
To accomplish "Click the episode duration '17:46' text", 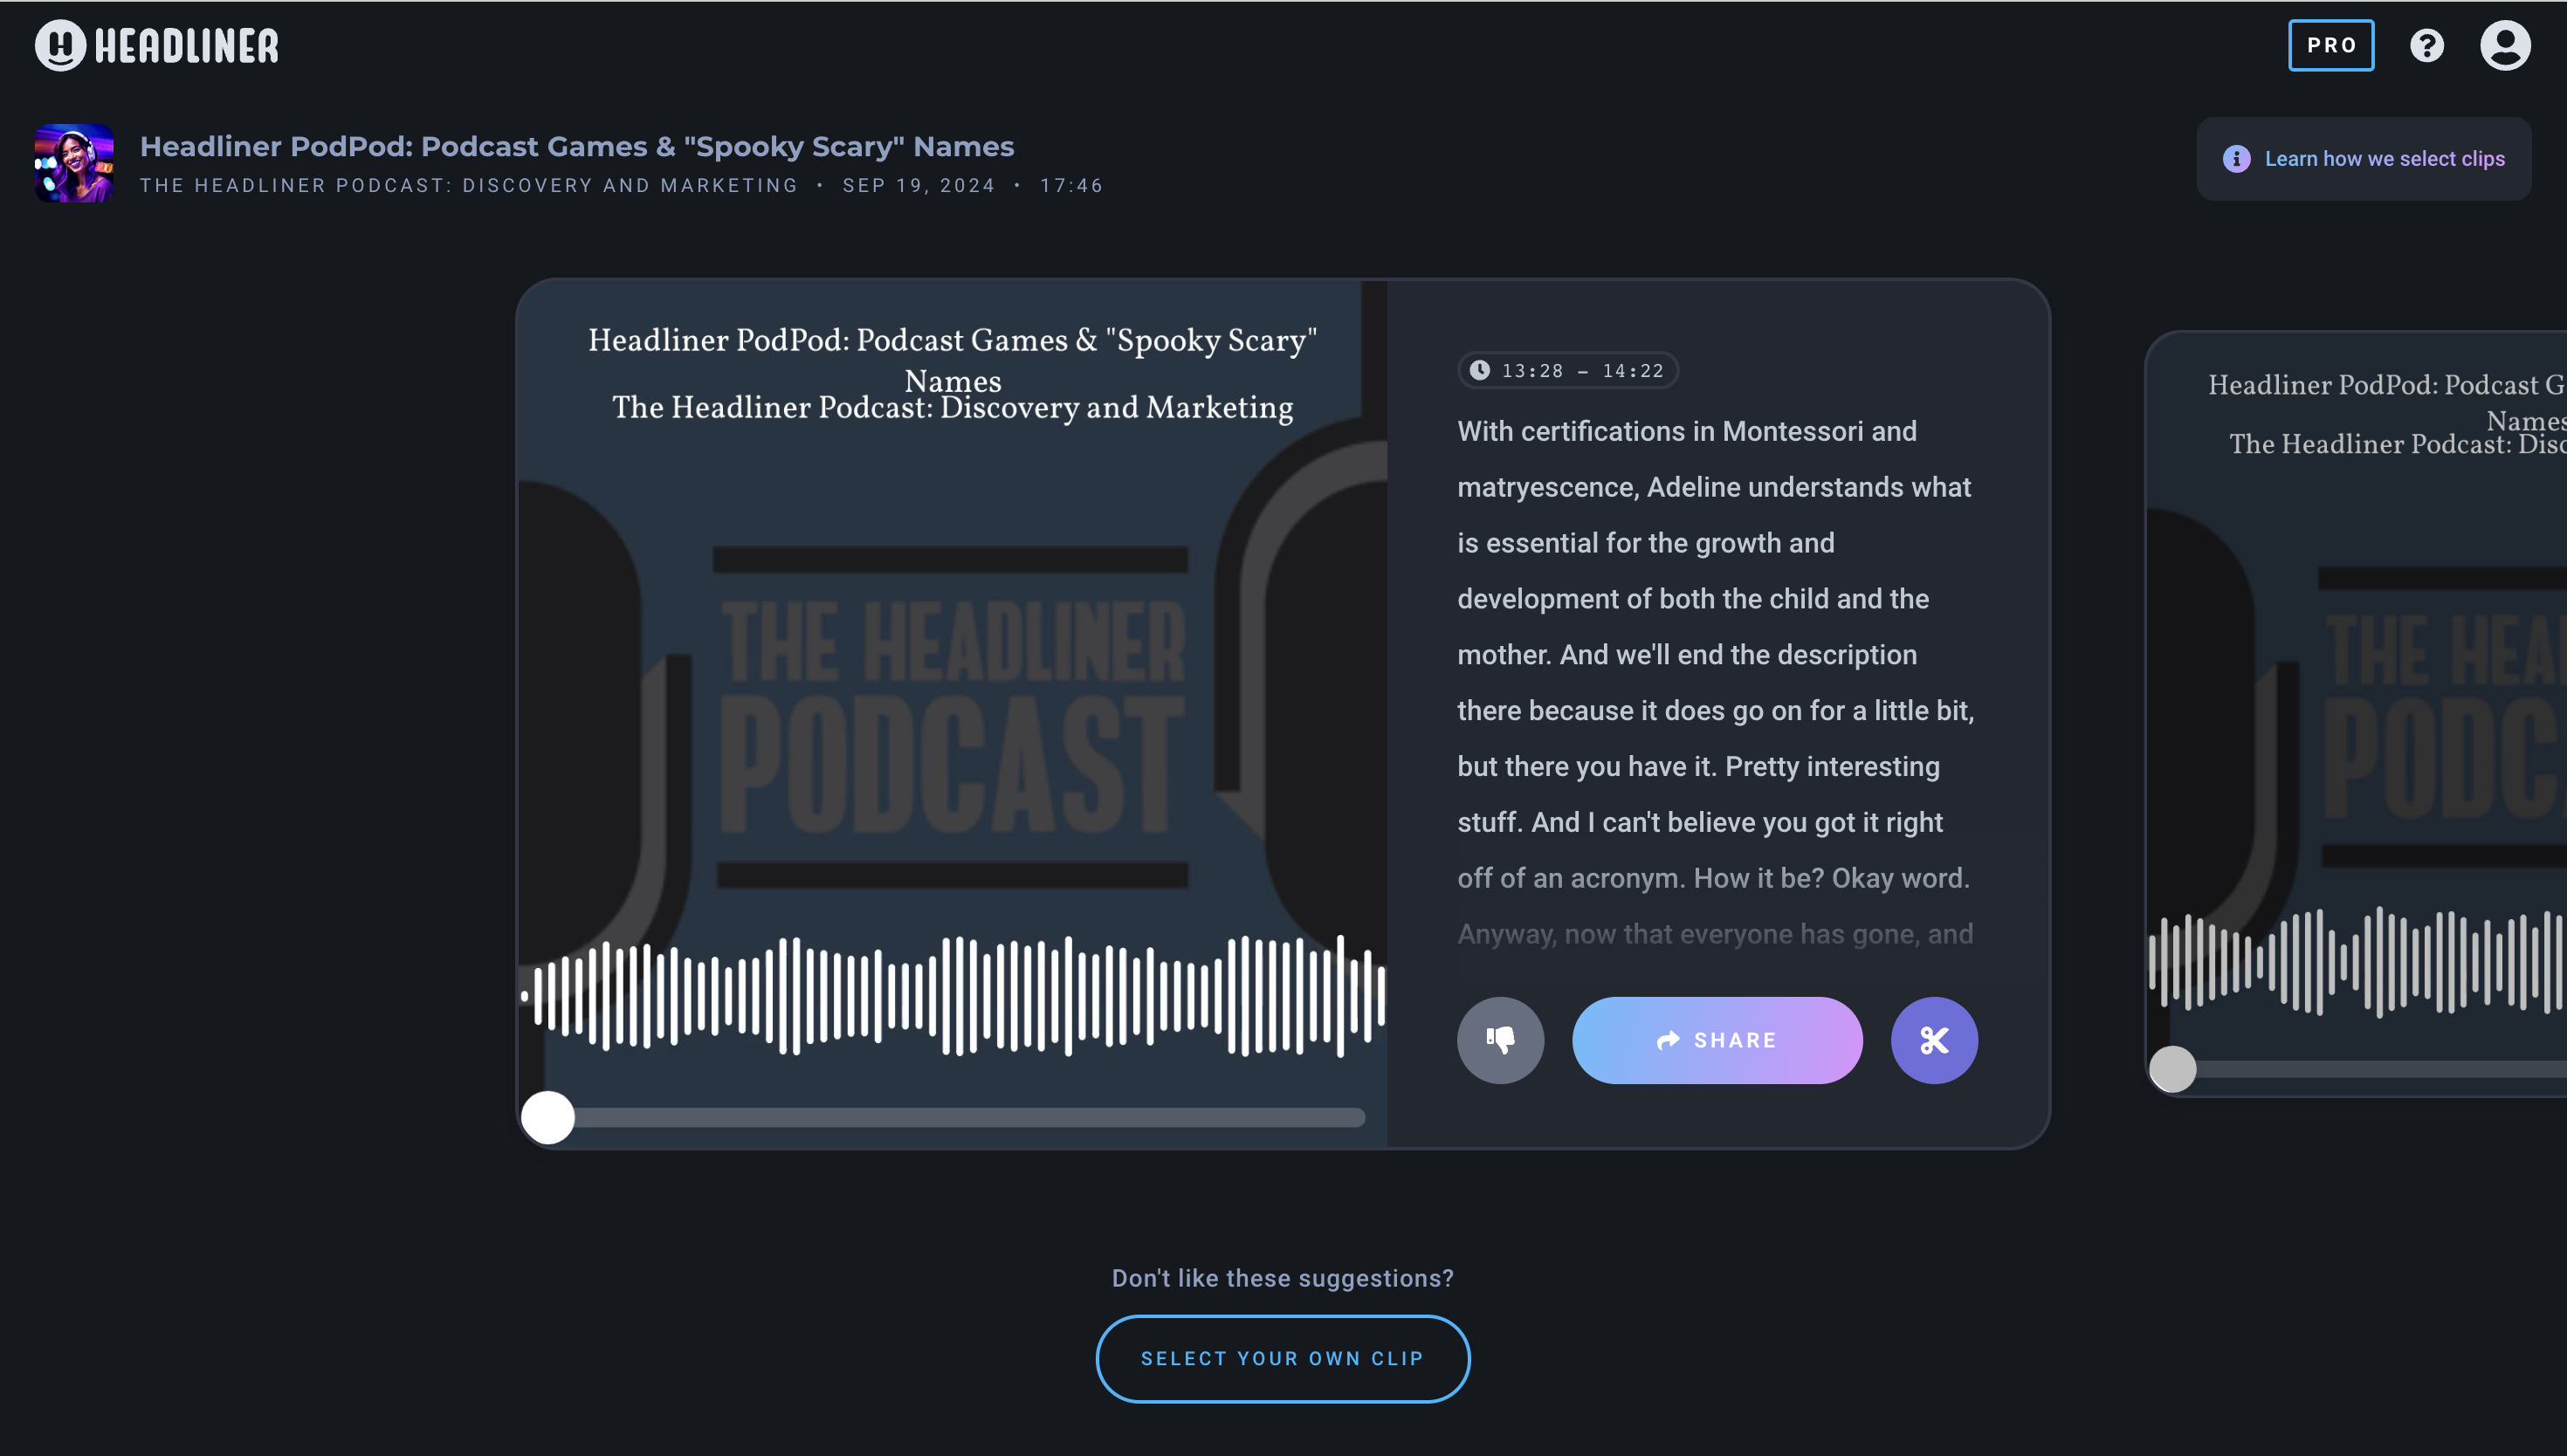I will tap(1071, 186).
